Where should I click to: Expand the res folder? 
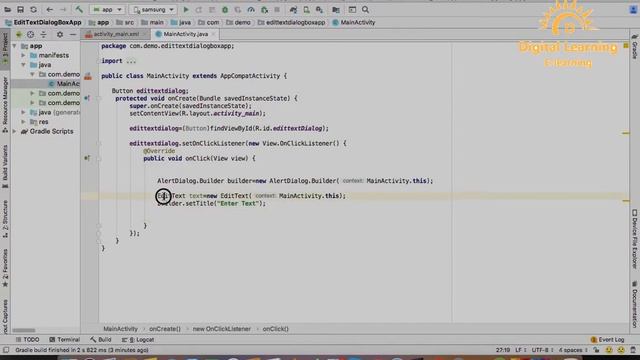coord(24,122)
